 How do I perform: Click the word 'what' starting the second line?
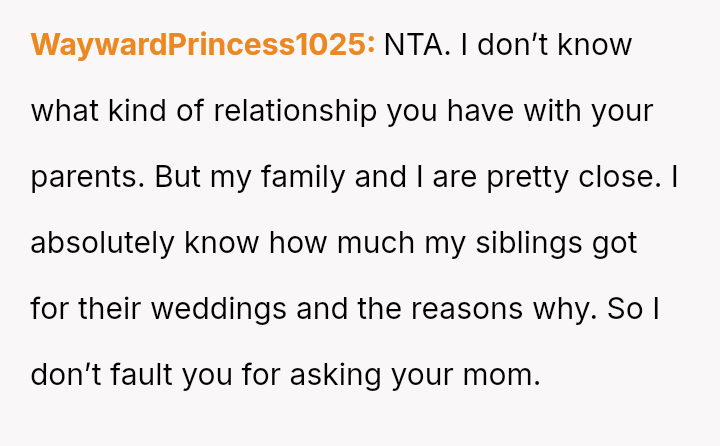[x=62, y=111]
